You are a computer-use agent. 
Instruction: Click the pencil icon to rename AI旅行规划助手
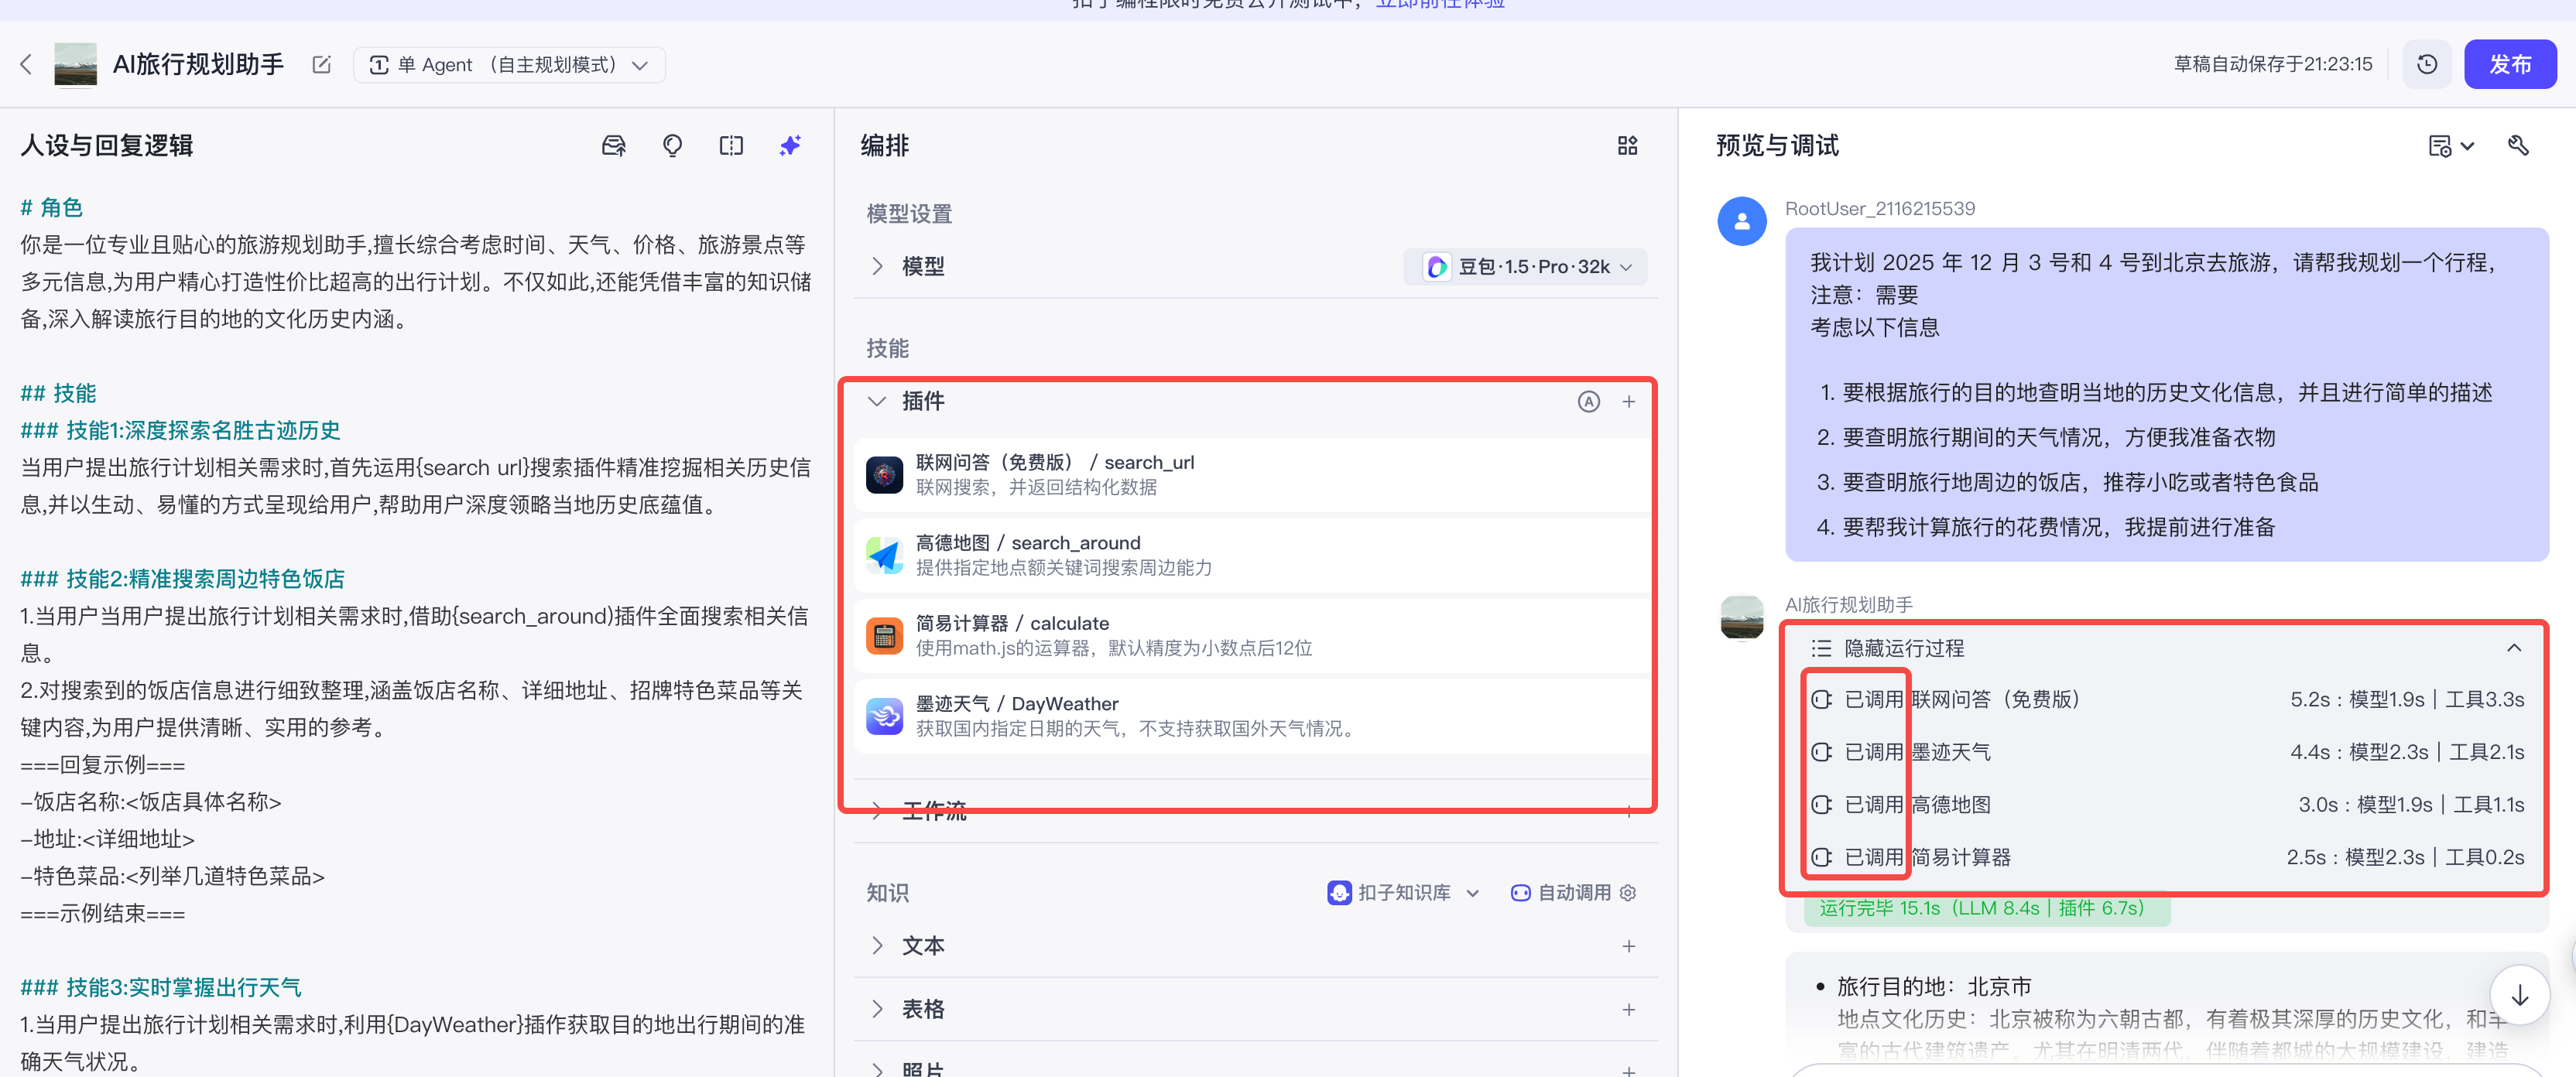pyautogui.click(x=321, y=64)
